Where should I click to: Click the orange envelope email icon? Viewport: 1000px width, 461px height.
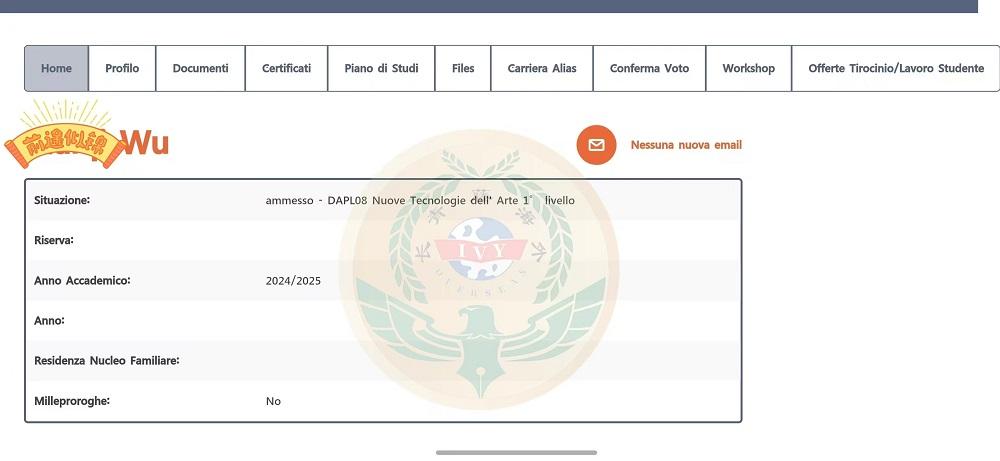tap(596, 145)
